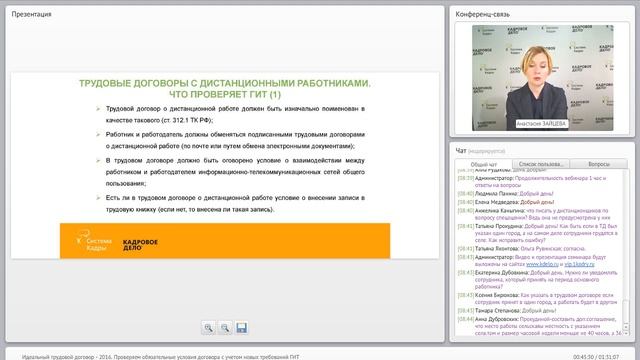Click the Кадровое дело logo on slide
This screenshot has width=640, height=360.
pyautogui.click(x=140, y=244)
